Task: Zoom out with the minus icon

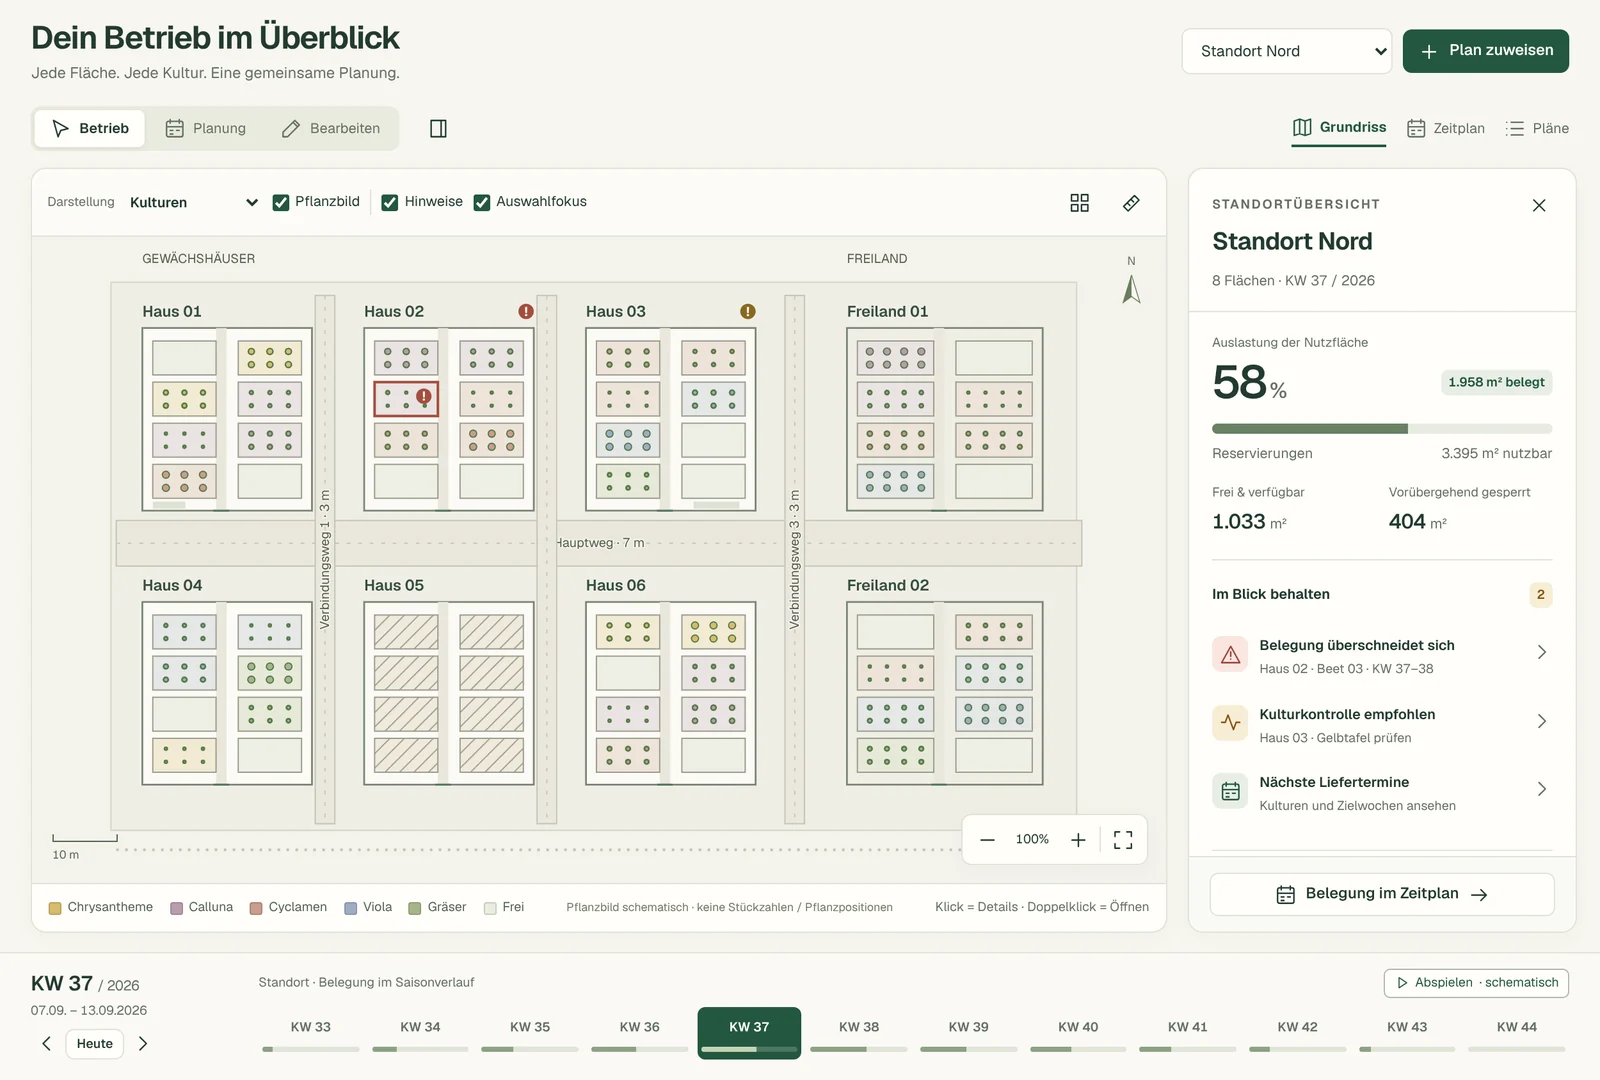Action: pos(987,840)
